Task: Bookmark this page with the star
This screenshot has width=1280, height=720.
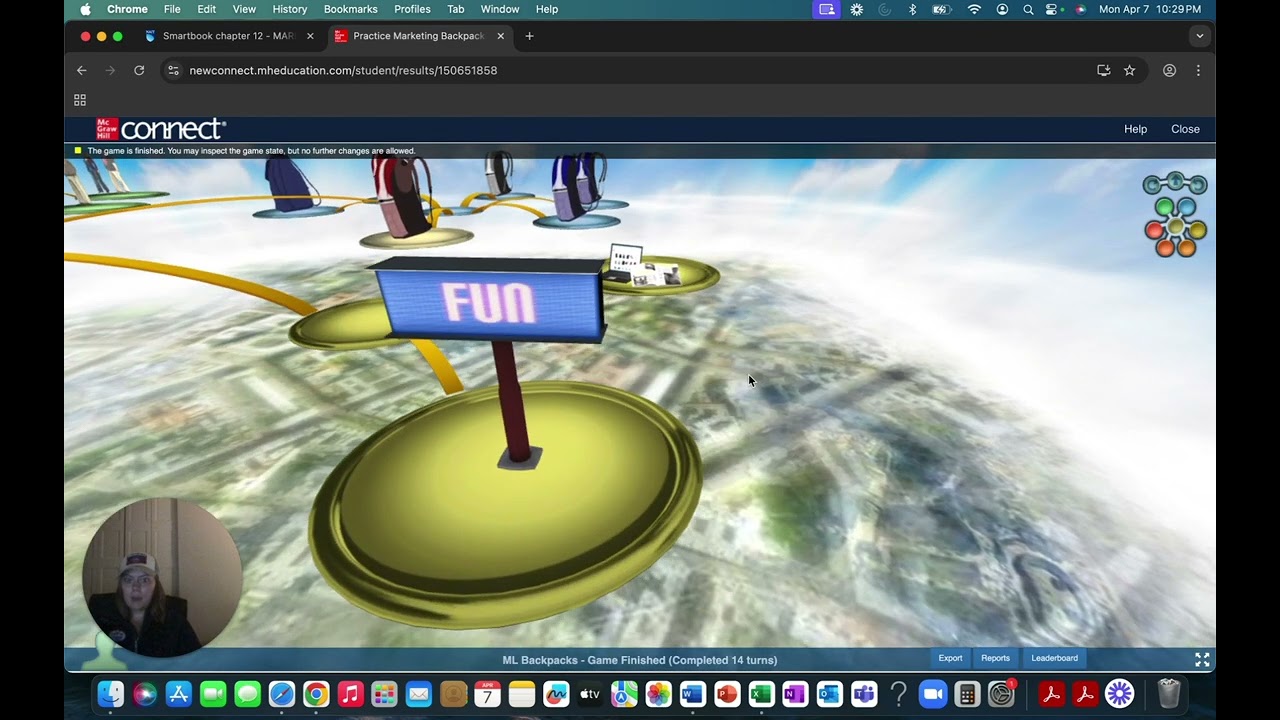Action: pos(1129,70)
